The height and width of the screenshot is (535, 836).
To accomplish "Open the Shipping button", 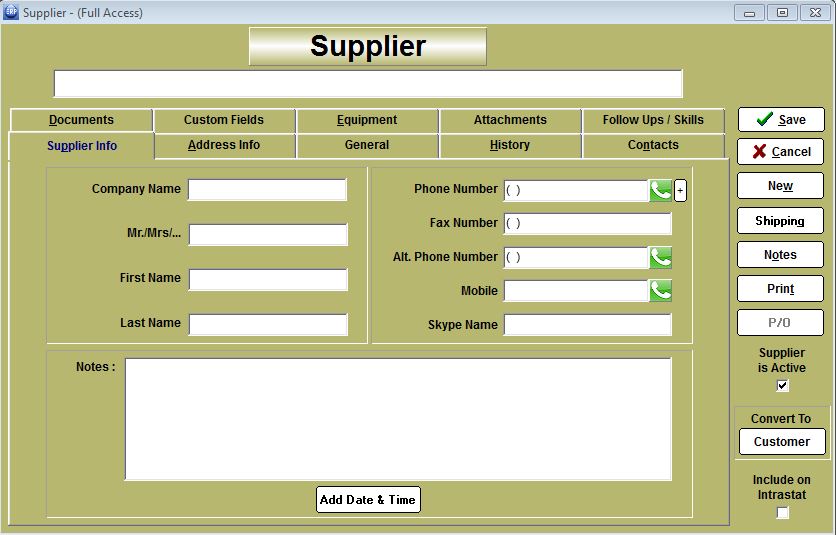I will [780, 221].
